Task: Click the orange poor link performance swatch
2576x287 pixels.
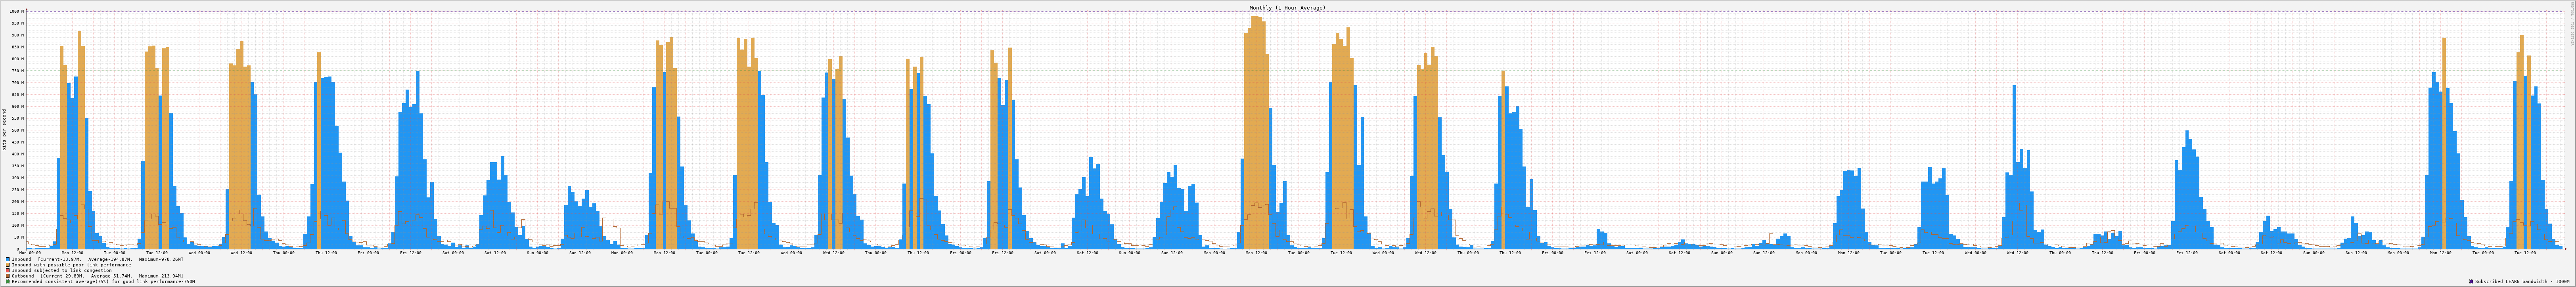Action: tap(8, 265)
